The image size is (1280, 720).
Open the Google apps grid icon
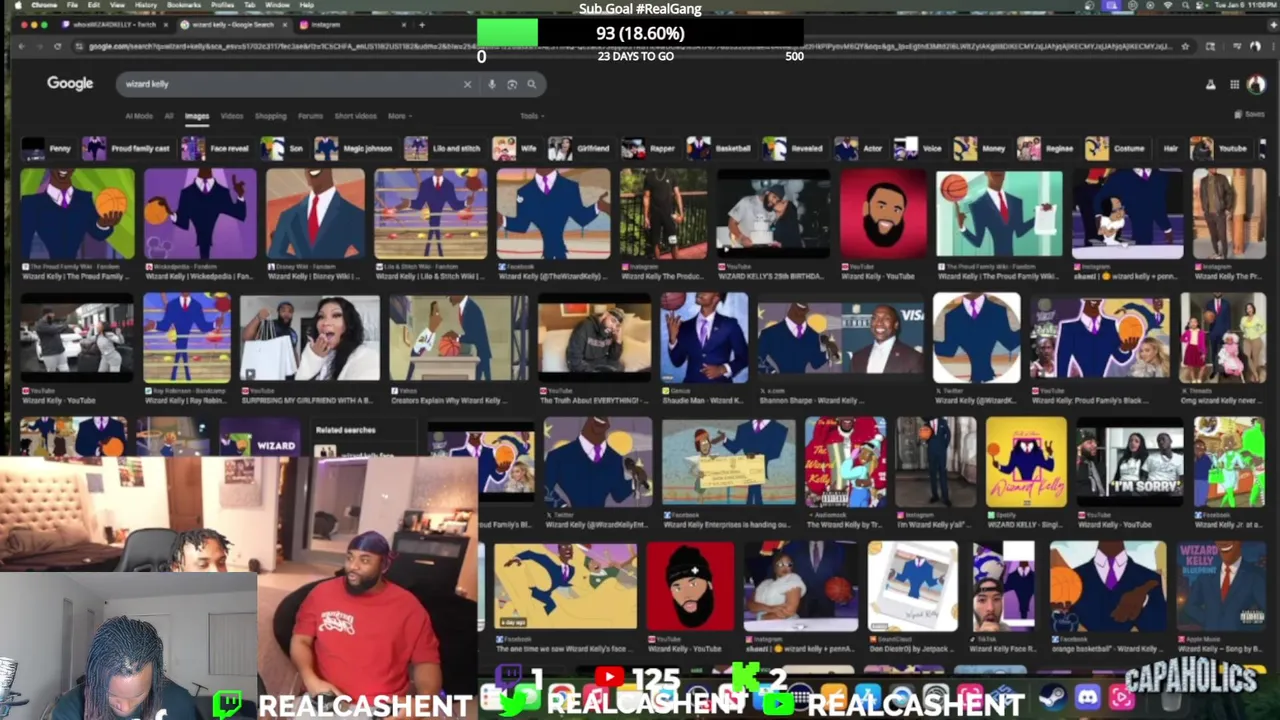click(x=1235, y=85)
